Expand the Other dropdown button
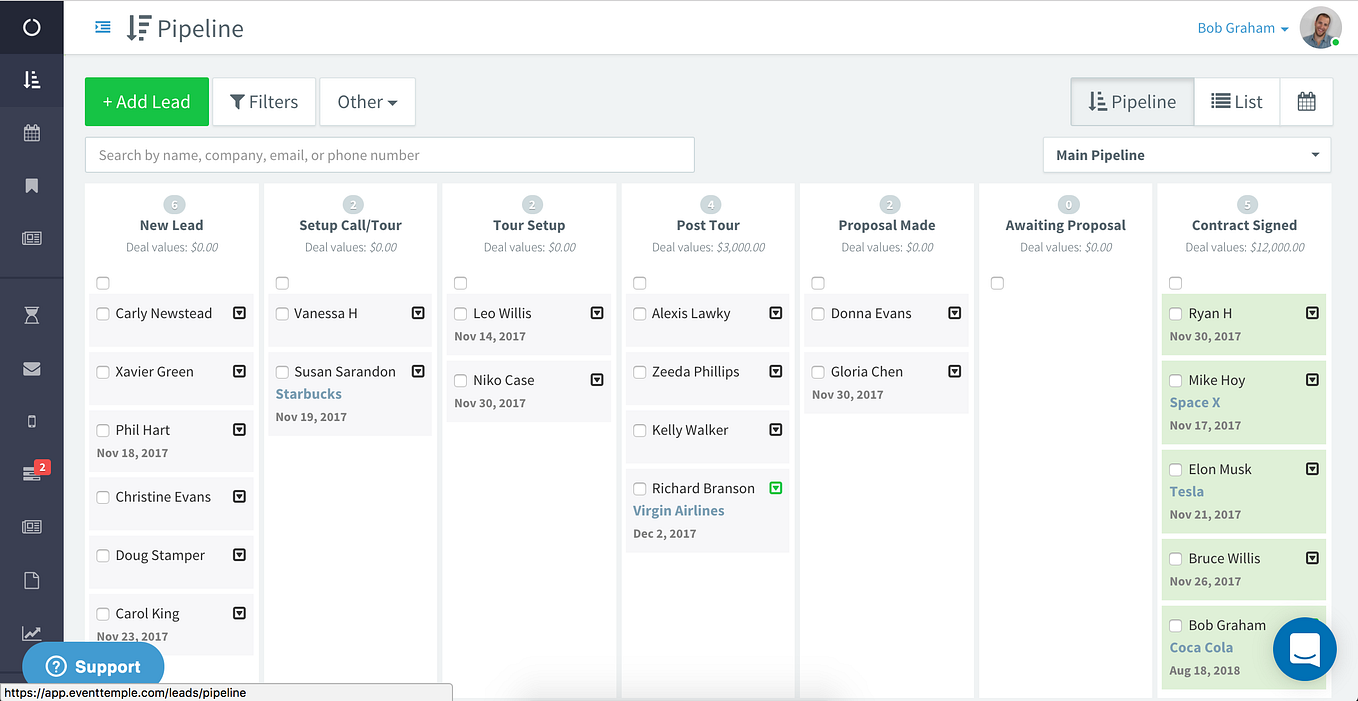The width and height of the screenshot is (1358, 701). [x=367, y=102]
